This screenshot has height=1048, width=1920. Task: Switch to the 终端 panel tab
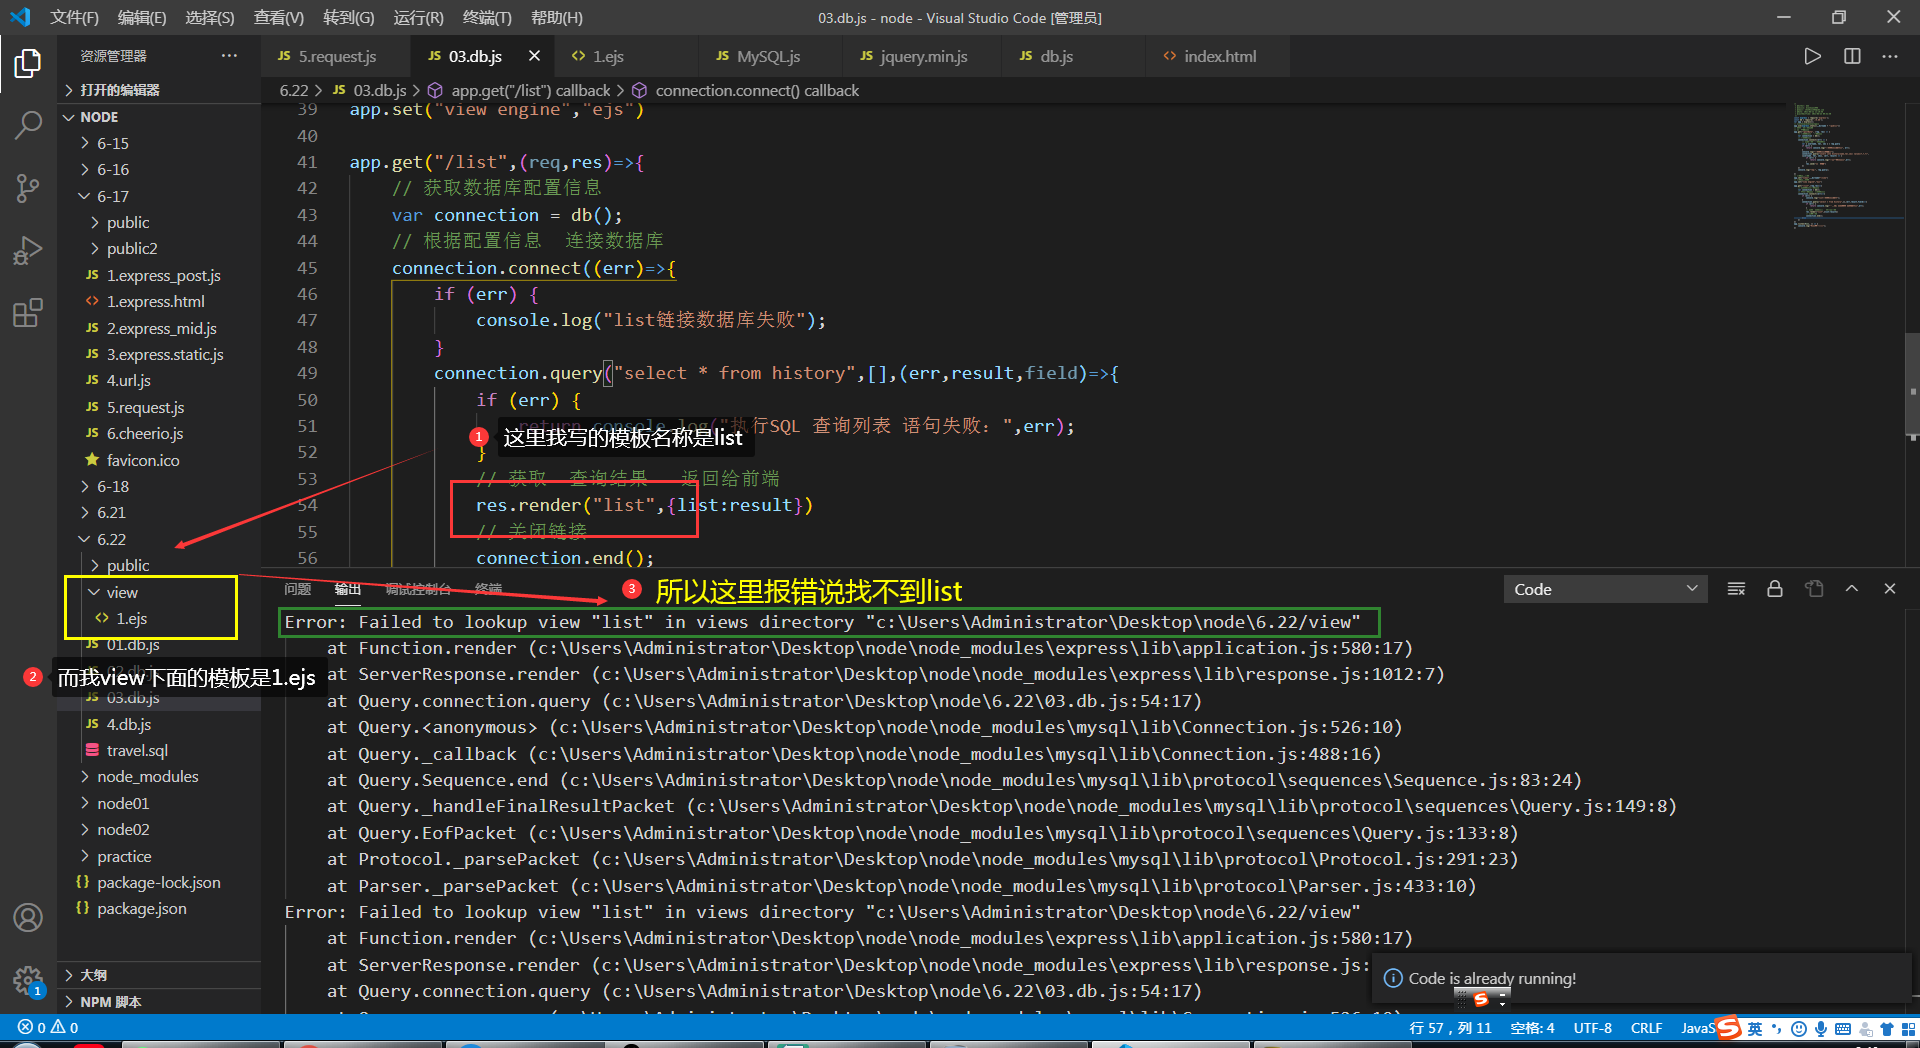click(x=488, y=589)
